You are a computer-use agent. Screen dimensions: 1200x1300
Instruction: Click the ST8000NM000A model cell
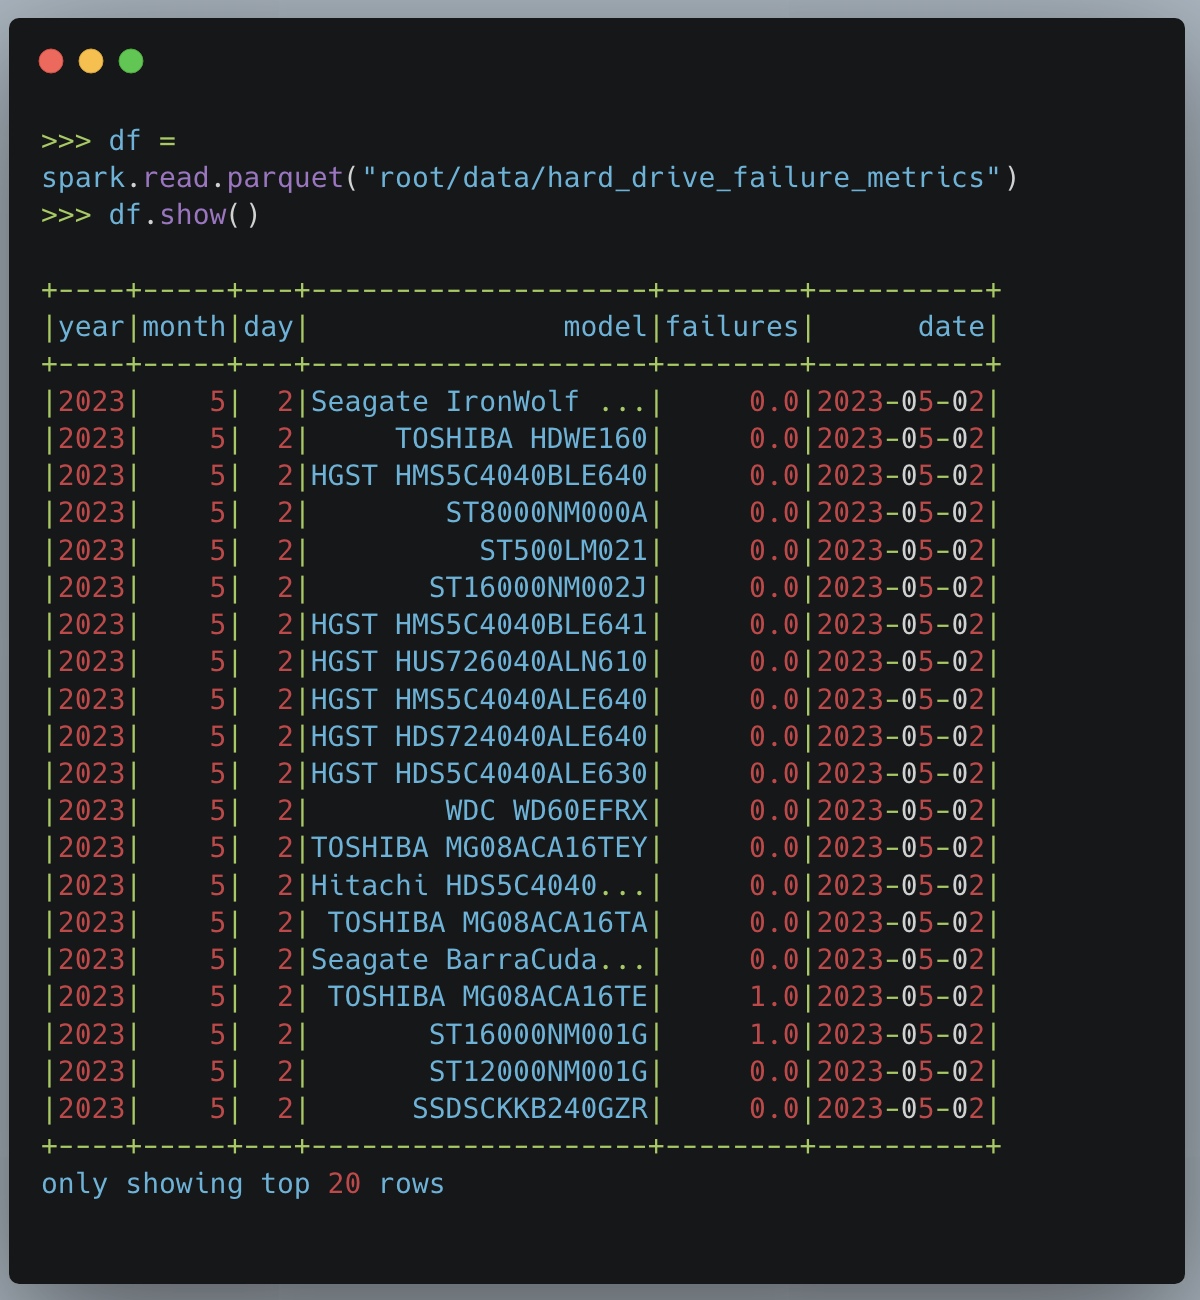point(546,513)
